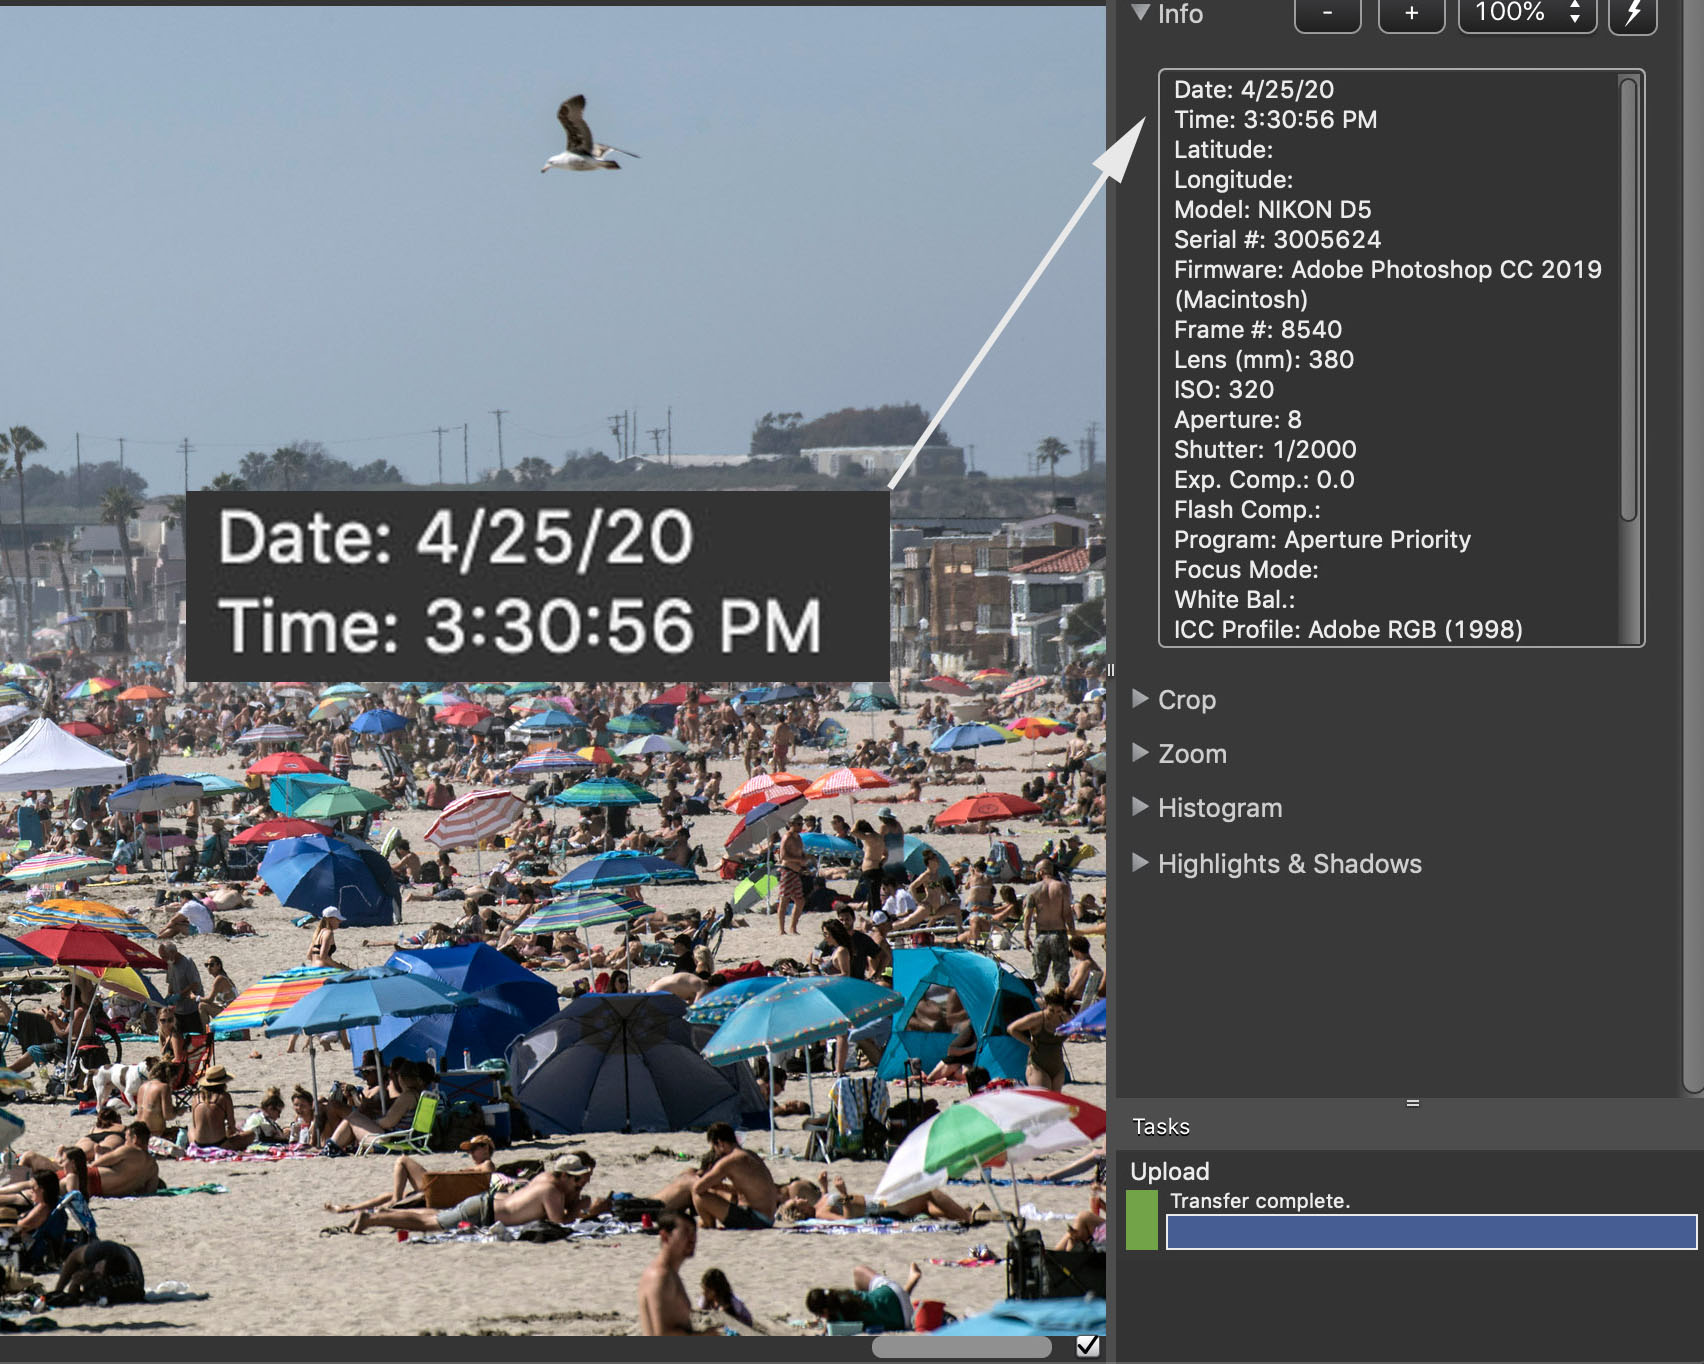Viewport: 1704px width, 1364px height.
Task: Expand the Histogram section
Action: (1141, 808)
